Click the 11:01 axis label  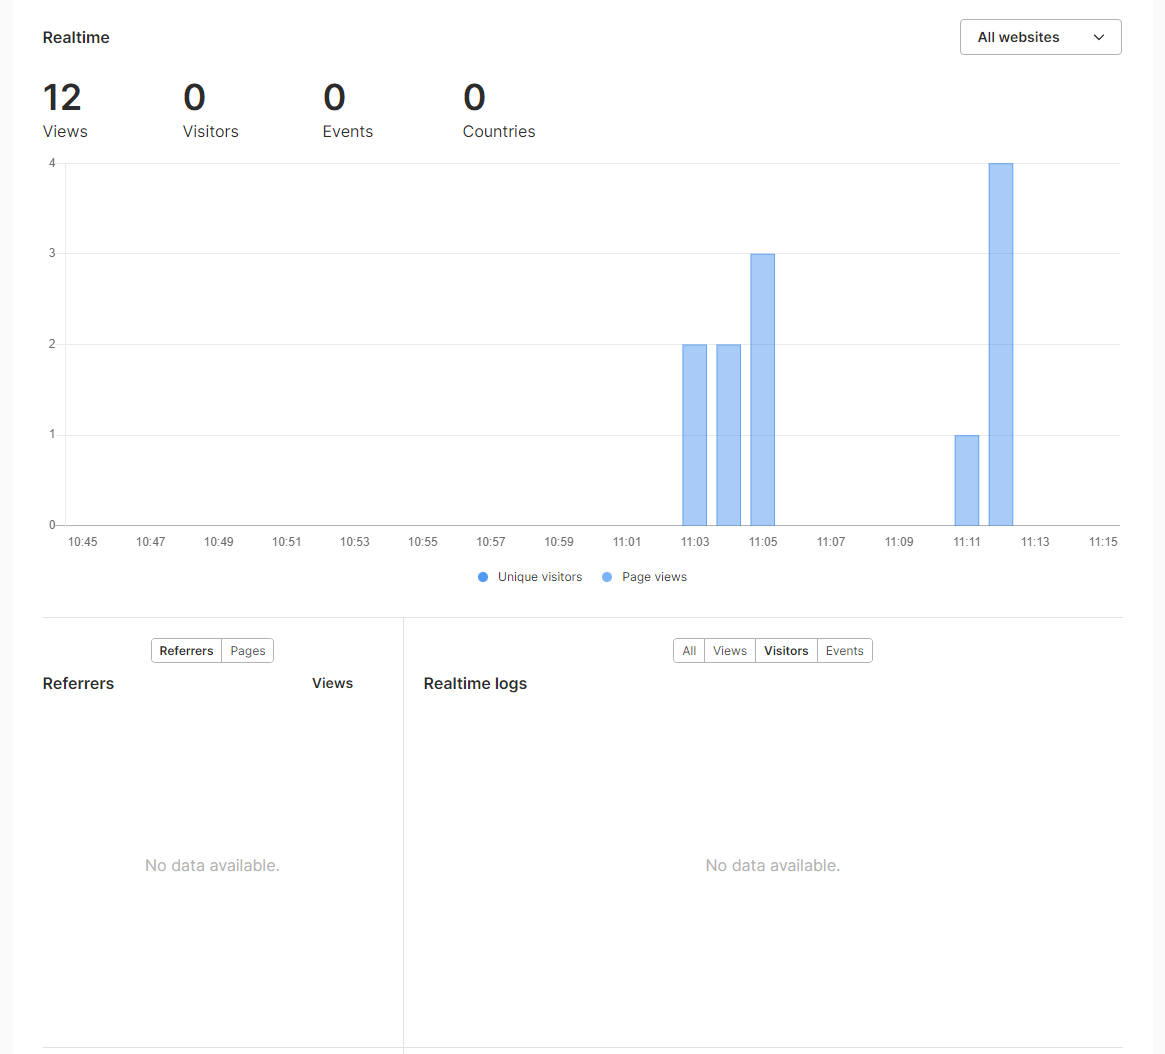[x=626, y=541]
